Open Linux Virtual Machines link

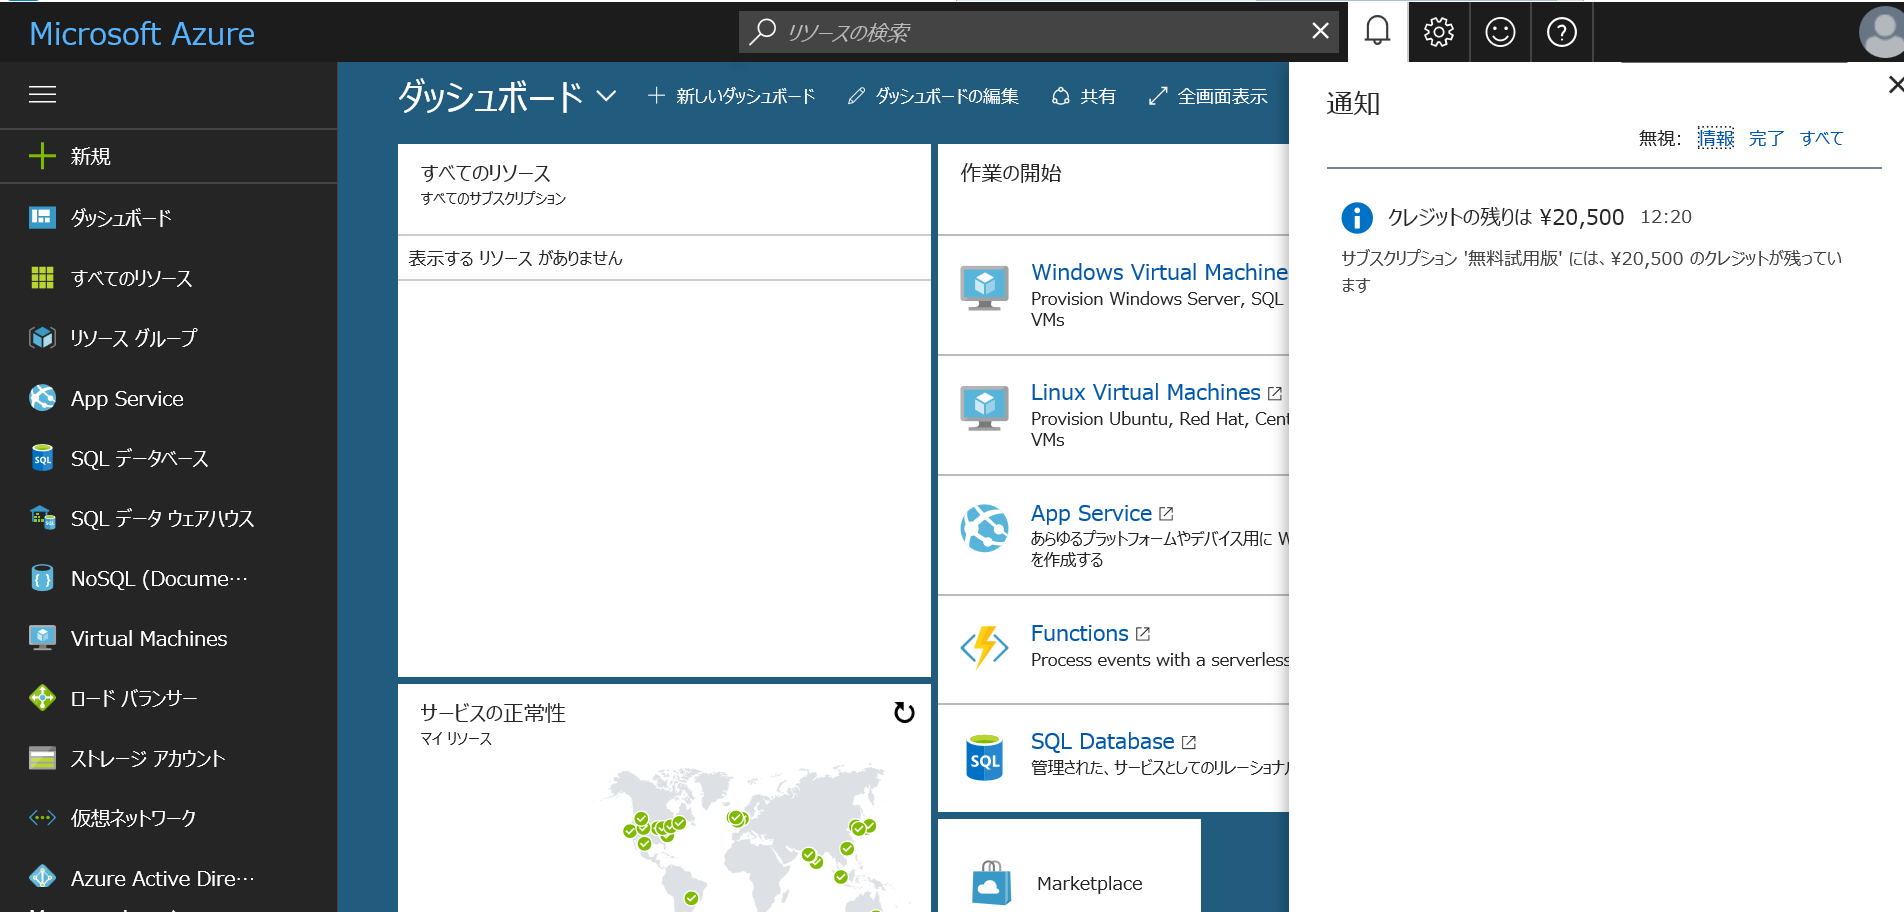pos(1145,392)
